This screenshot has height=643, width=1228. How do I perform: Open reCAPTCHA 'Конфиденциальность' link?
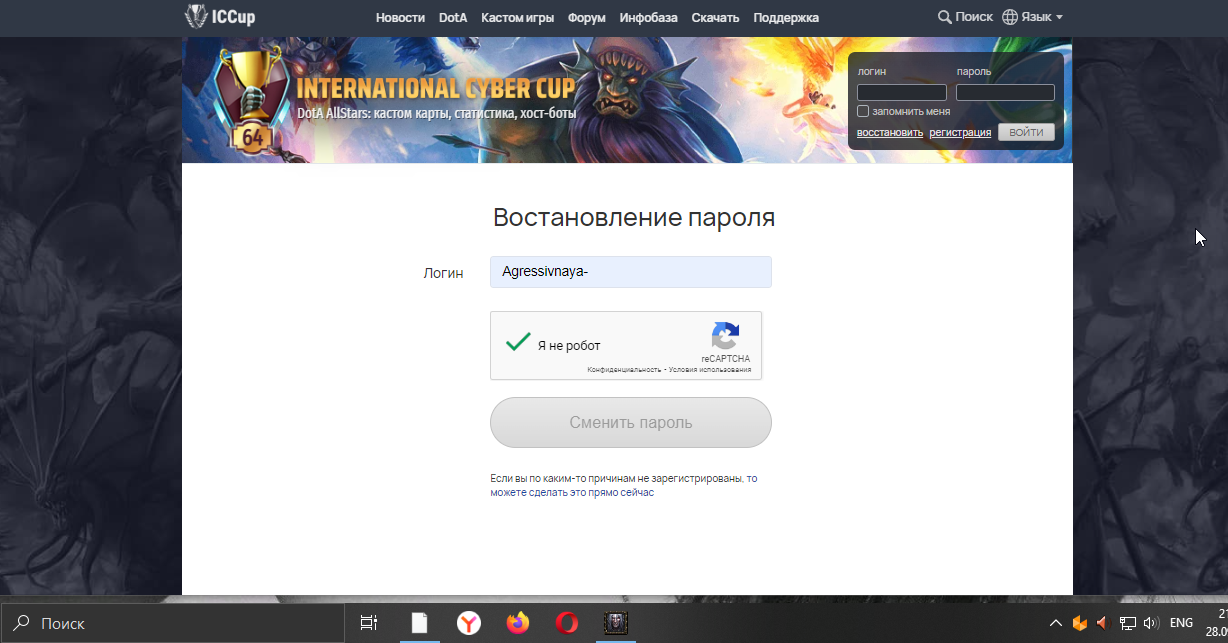[x=624, y=370]
